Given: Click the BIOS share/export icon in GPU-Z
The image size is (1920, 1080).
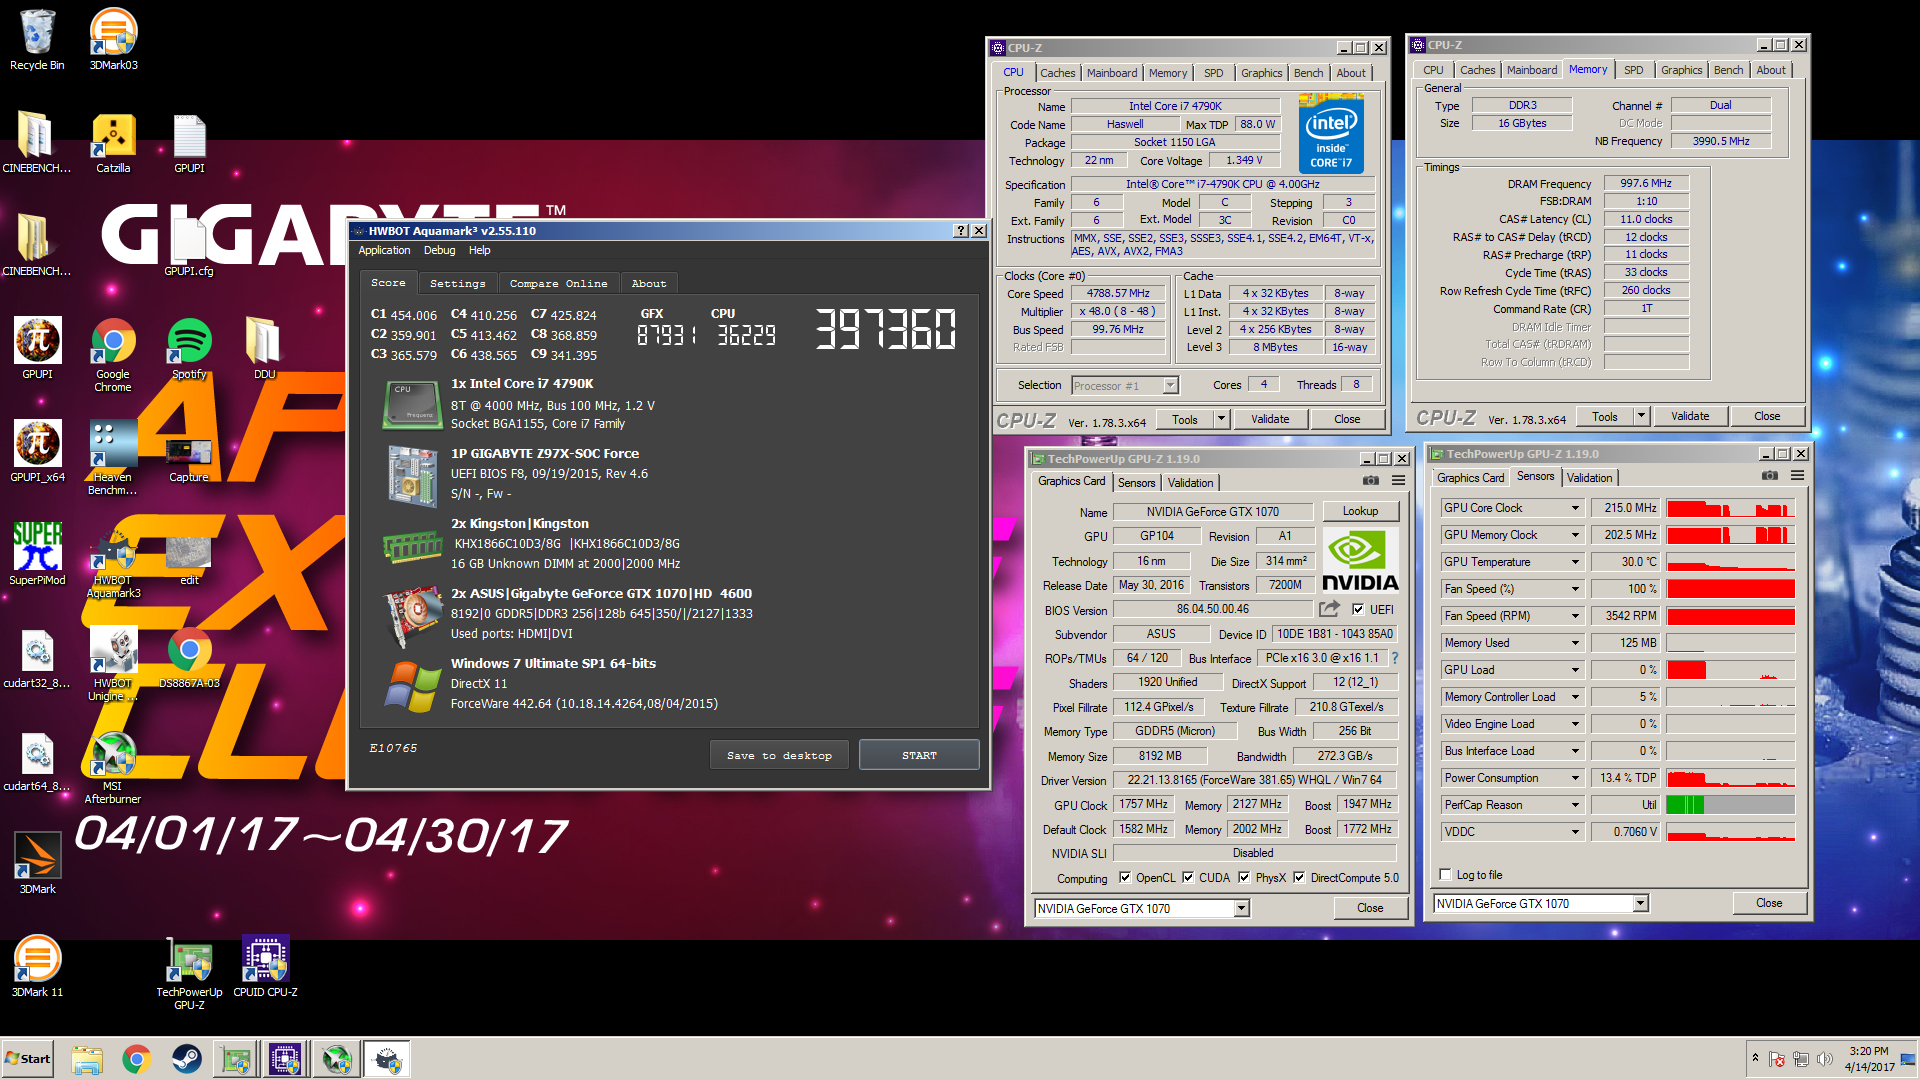Looking at the screenshot, I should (x=1329, y=609).
